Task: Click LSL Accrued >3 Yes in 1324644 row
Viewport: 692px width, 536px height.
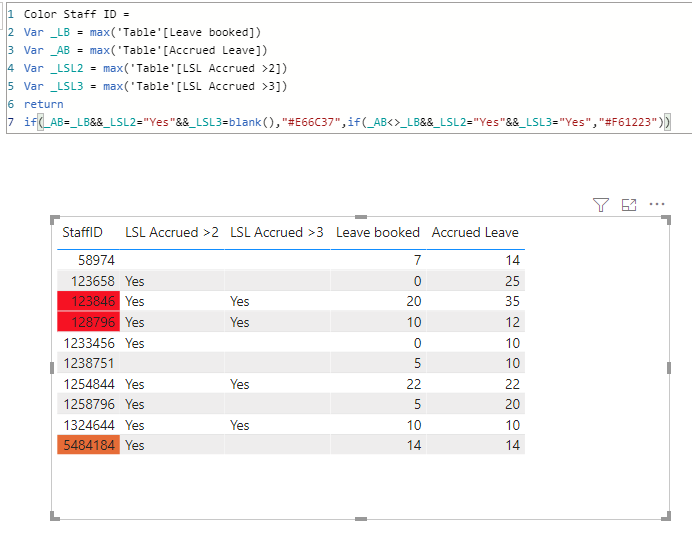Action: 240,425
